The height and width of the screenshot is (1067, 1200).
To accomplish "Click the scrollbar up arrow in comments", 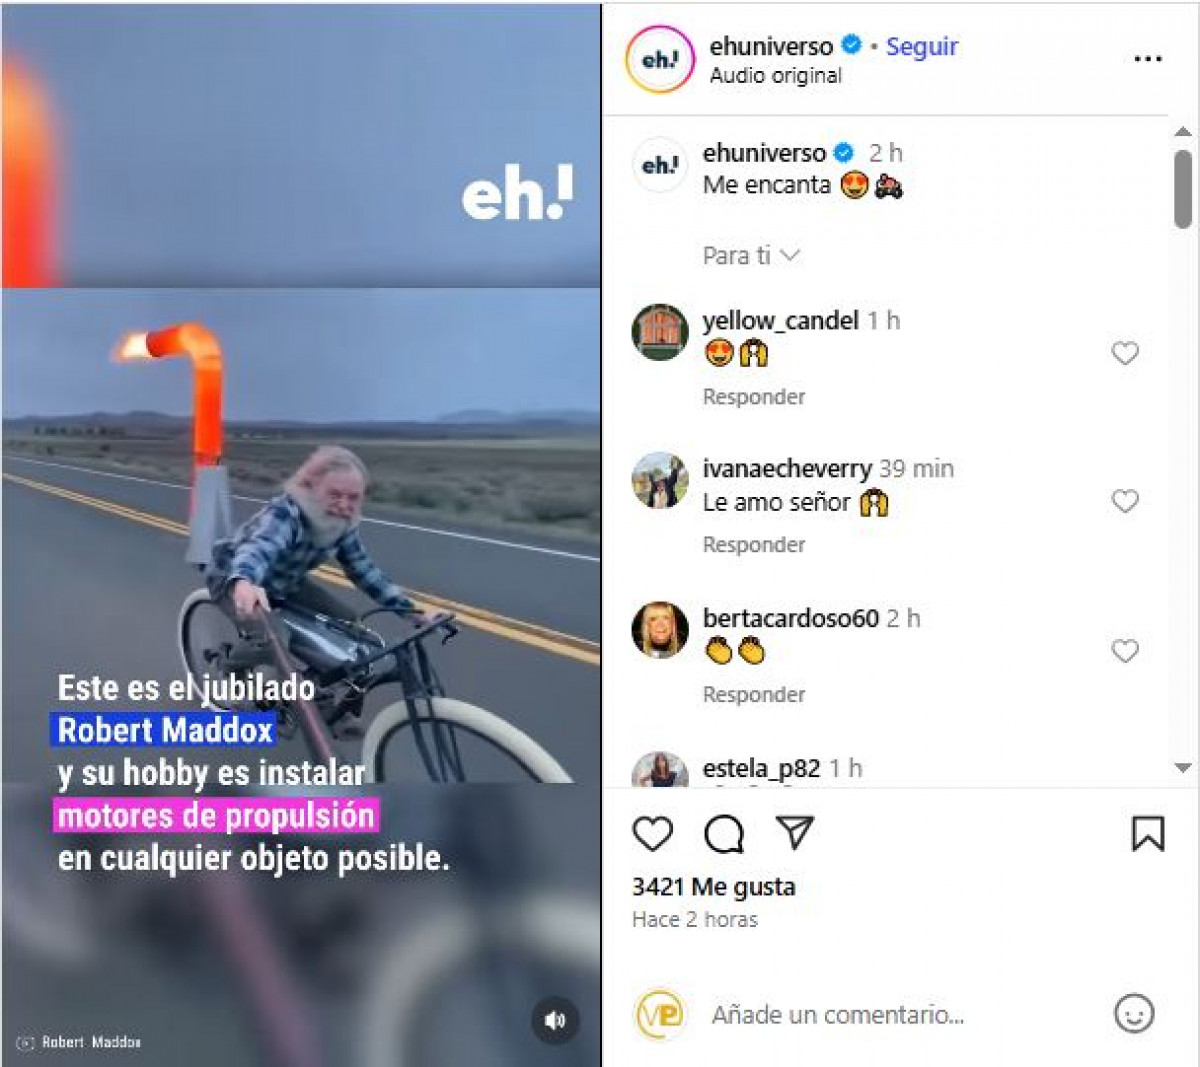I will [x=1183, y=131].
